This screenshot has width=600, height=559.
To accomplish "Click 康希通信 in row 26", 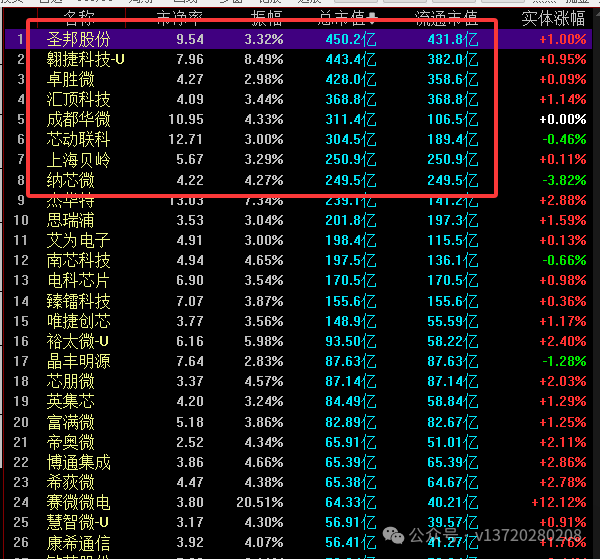I will pos(78,542).
